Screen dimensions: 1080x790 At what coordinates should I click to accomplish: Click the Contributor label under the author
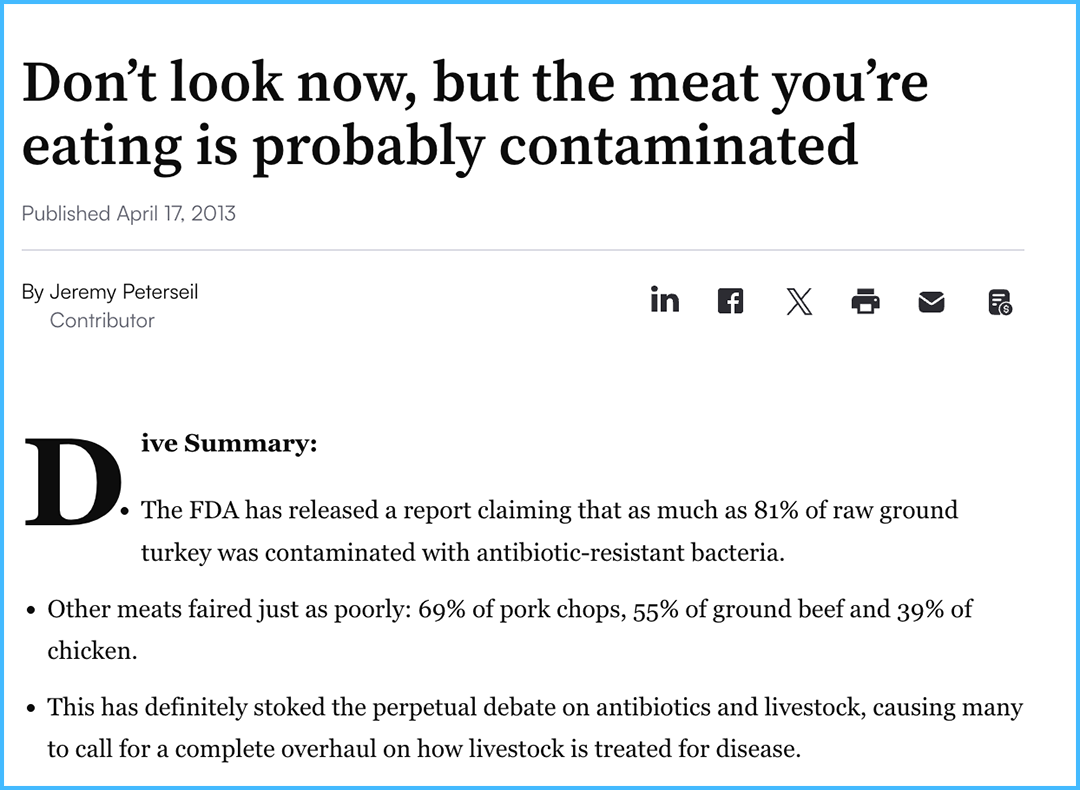tap(102, 320)
